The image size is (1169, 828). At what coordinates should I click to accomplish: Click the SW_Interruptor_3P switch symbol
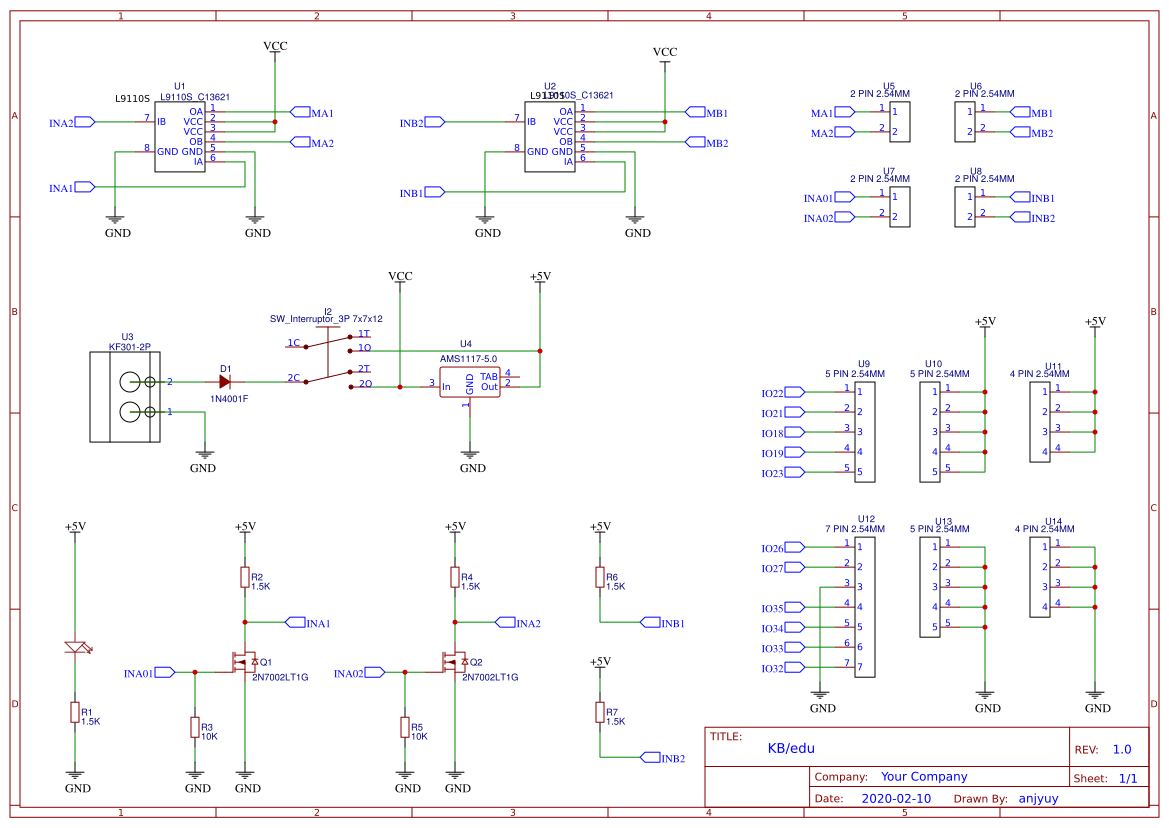point(327,360)
